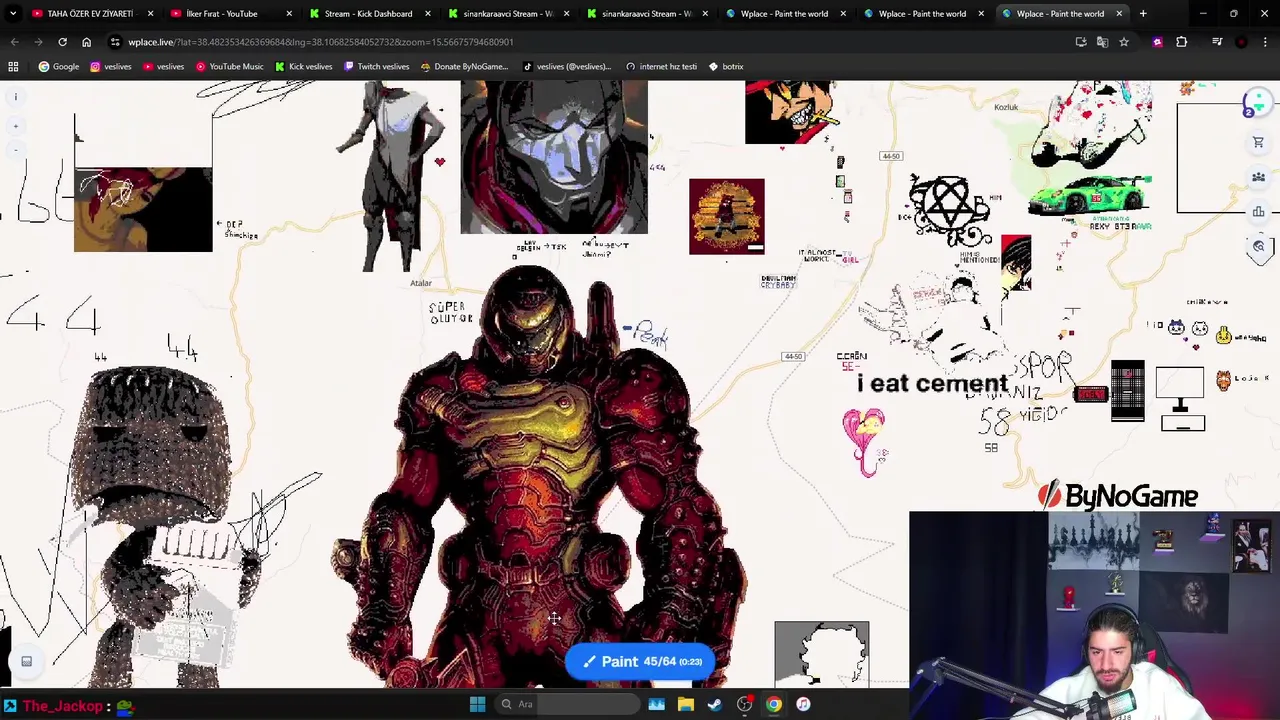The height and width of the screenshot is (720, 1280).
Task: Open Chrome three-dot menu
Action: click(1265, 42)
